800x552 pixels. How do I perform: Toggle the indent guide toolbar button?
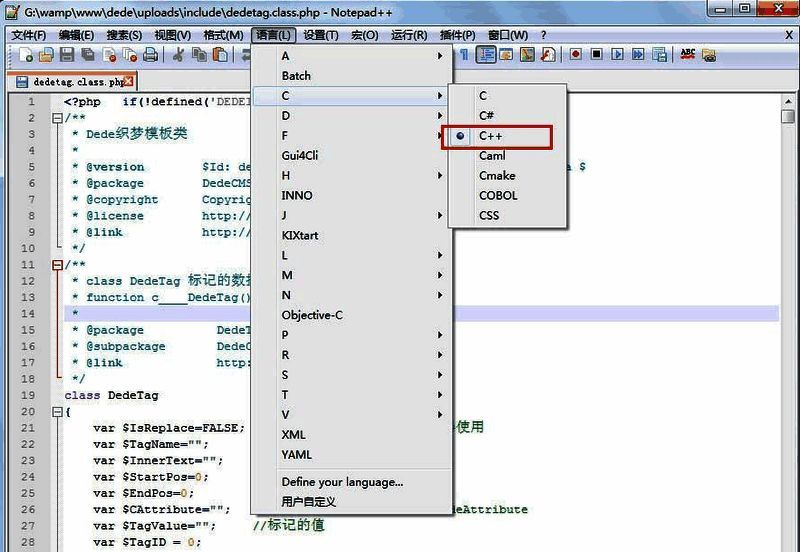pyautogui.click(x=486, y=55)
